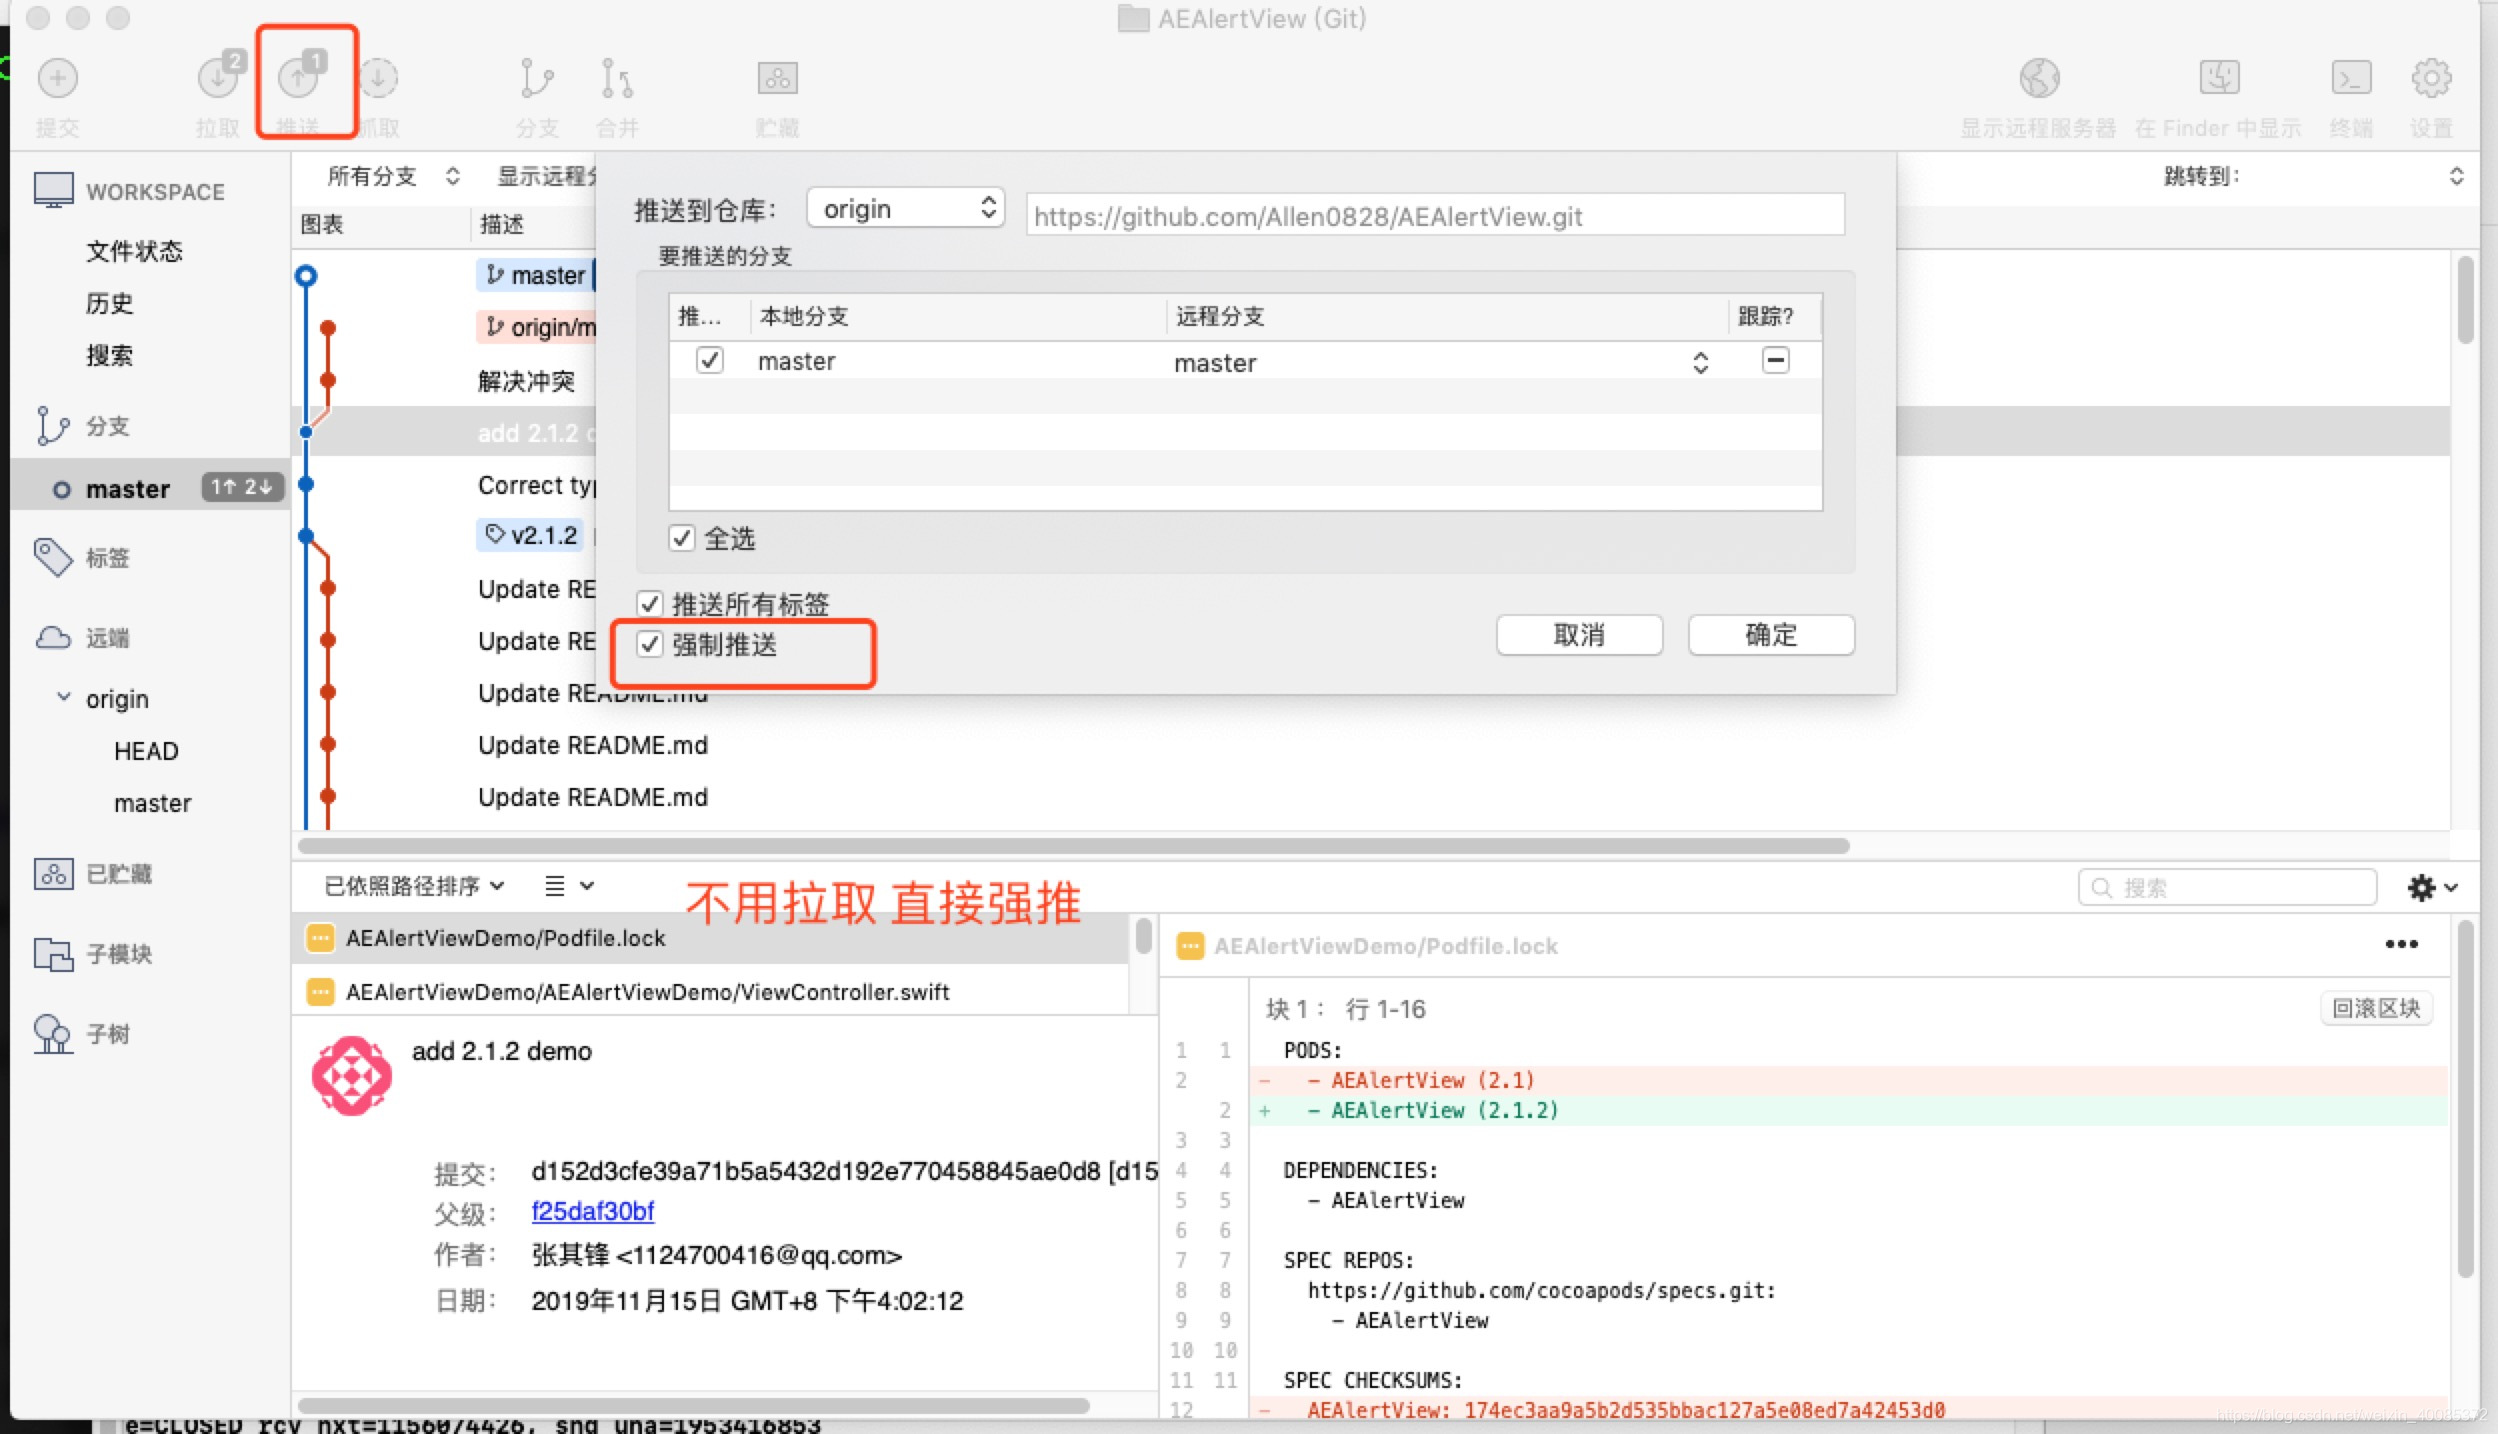Open parent commit link f25daf30bf

[592, 1211]
